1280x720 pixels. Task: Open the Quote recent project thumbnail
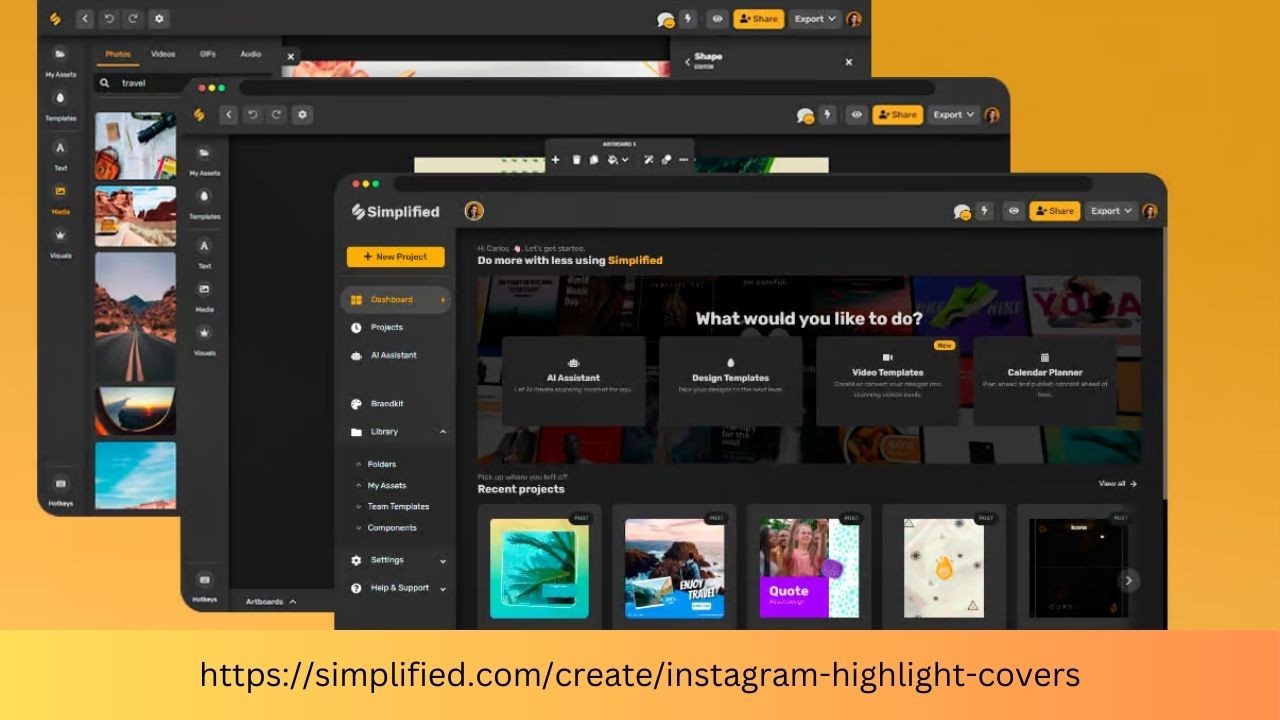coord(809,567)
